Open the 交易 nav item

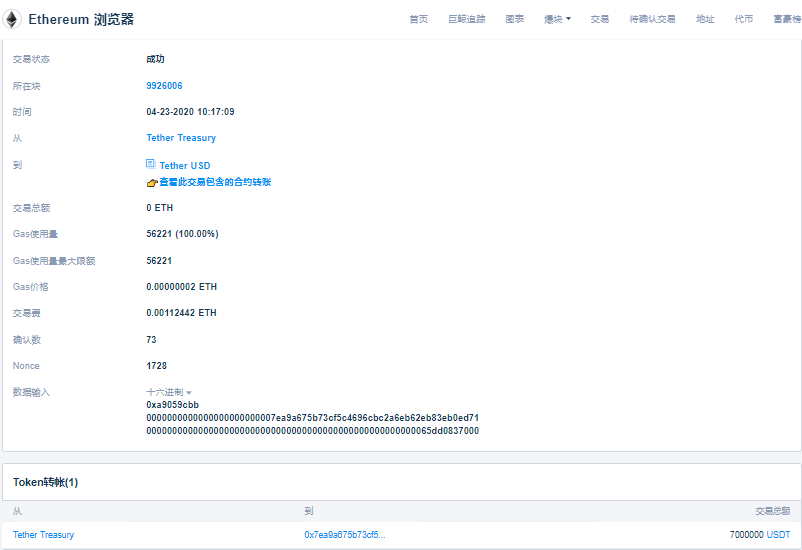tap(599, 19)
